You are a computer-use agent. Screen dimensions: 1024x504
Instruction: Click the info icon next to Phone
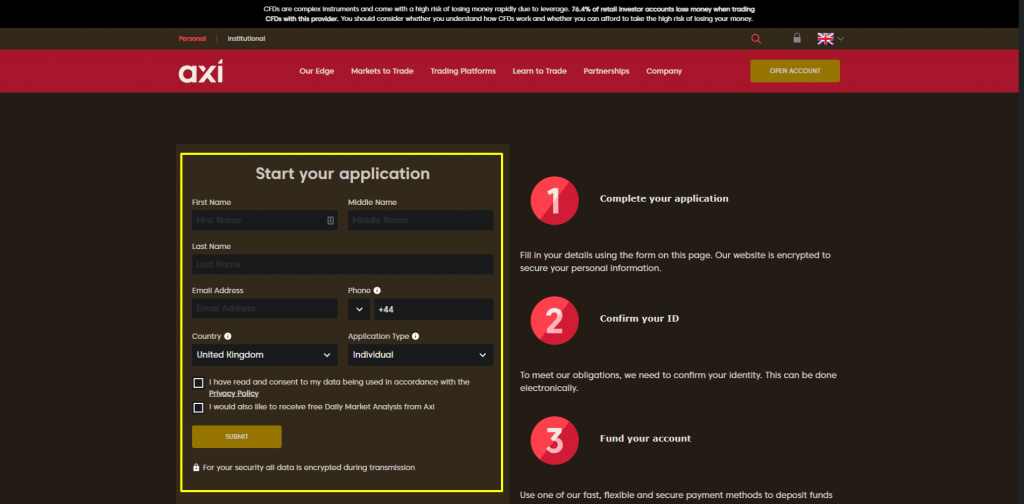coord(377,291)
